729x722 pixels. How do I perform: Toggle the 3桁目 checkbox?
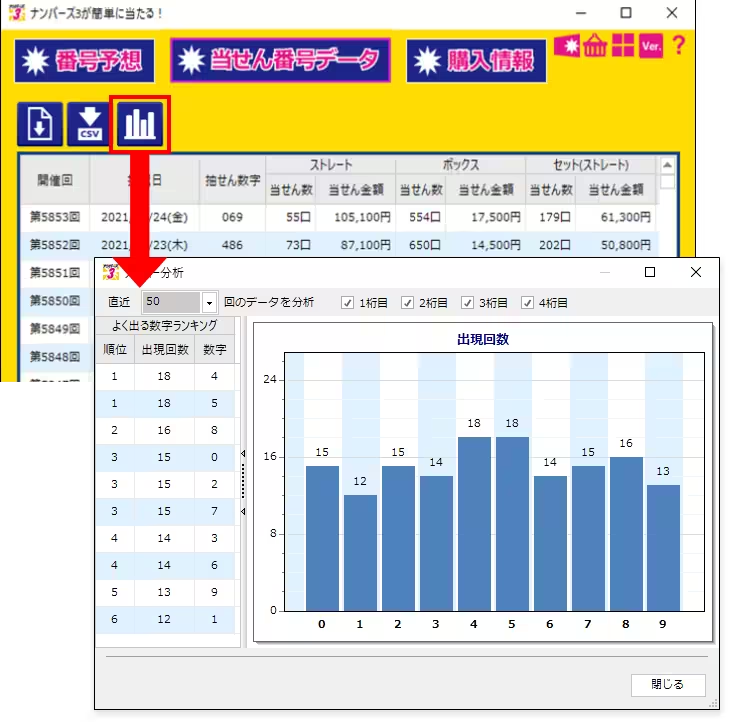click(467, 303)
